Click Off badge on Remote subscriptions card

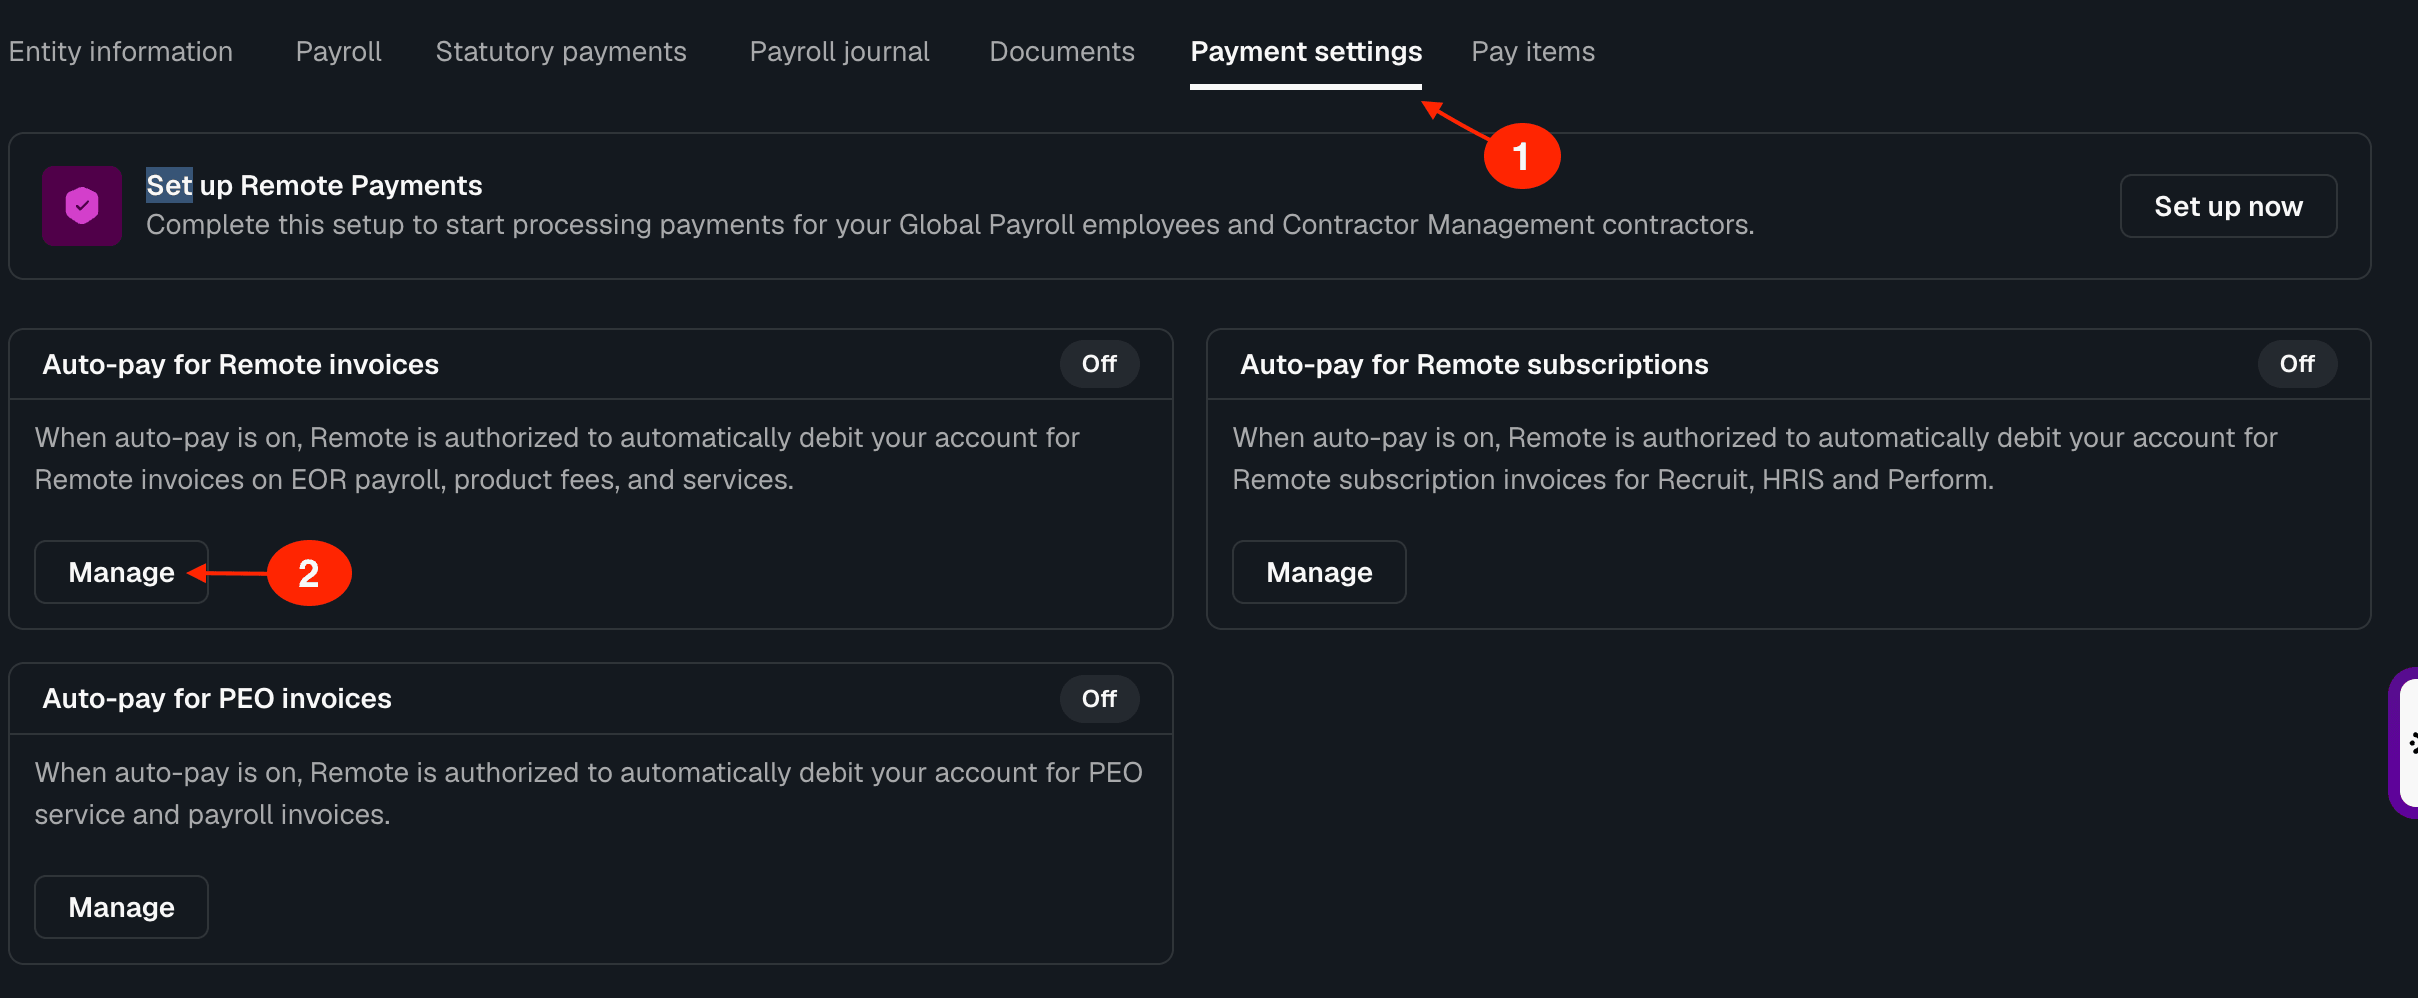coord(2297,364)
